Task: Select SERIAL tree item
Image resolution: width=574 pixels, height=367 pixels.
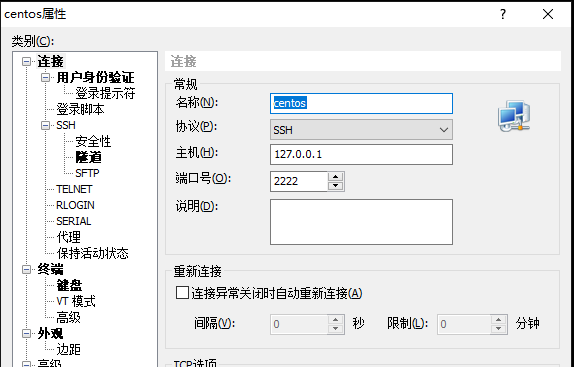Action: click(x=74, y=221)
